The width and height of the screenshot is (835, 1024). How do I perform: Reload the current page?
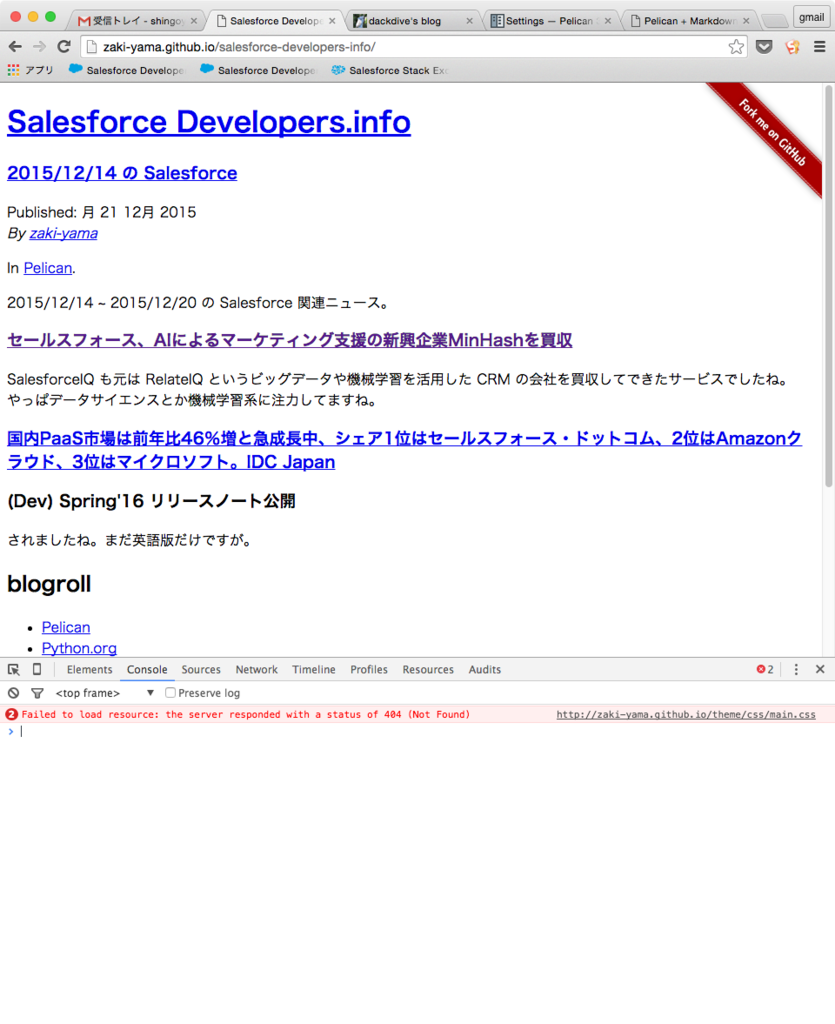point(64,46)
